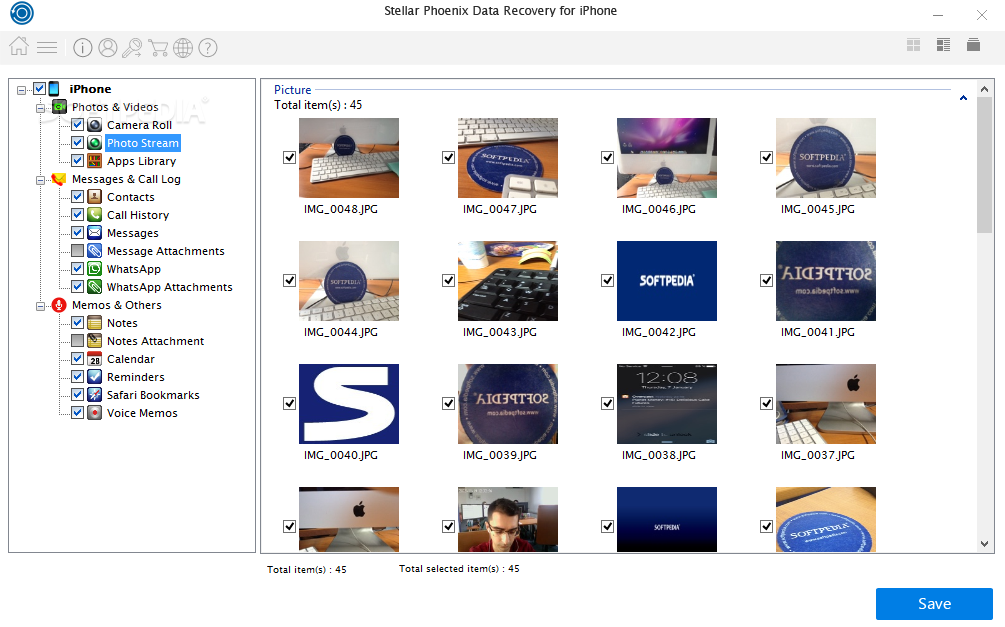Switch to thumbnail grid view icon
The width and height of the screenshot is (1005, 627).
(x=913, y=45)
